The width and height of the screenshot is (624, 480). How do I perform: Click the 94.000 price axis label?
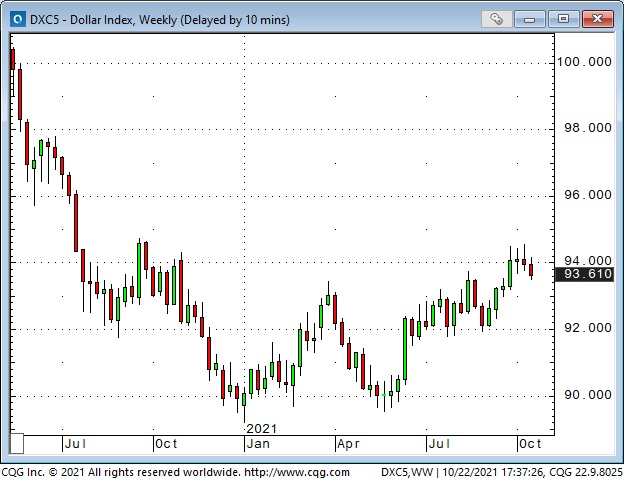click(587, 261)
